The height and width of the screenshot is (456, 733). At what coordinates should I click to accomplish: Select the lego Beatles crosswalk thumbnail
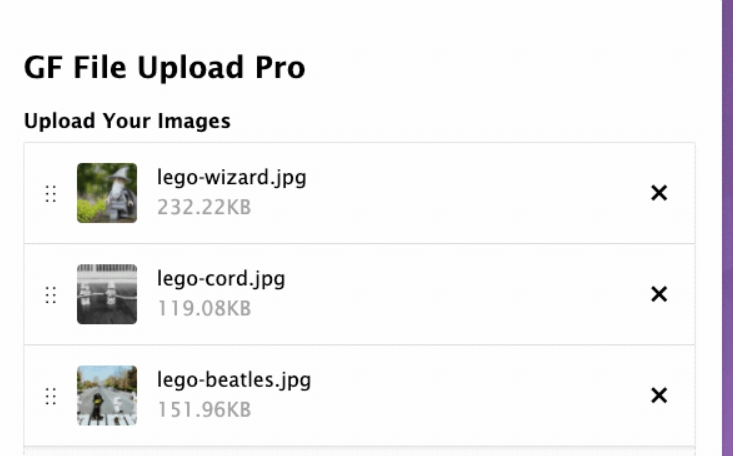[x=107, y=395]
